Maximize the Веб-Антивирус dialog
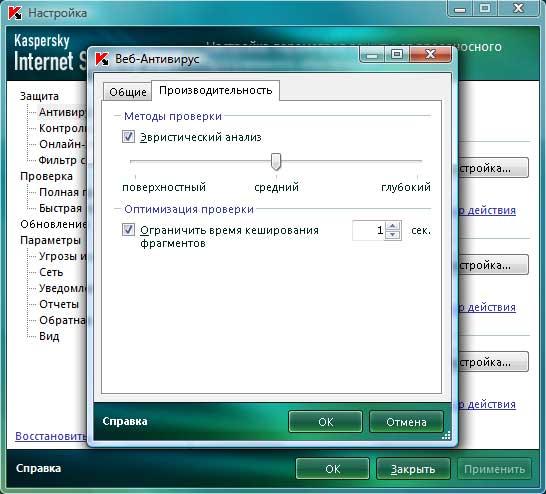The width and height of the screenshot is (546, 494). [x=397, y=54]
